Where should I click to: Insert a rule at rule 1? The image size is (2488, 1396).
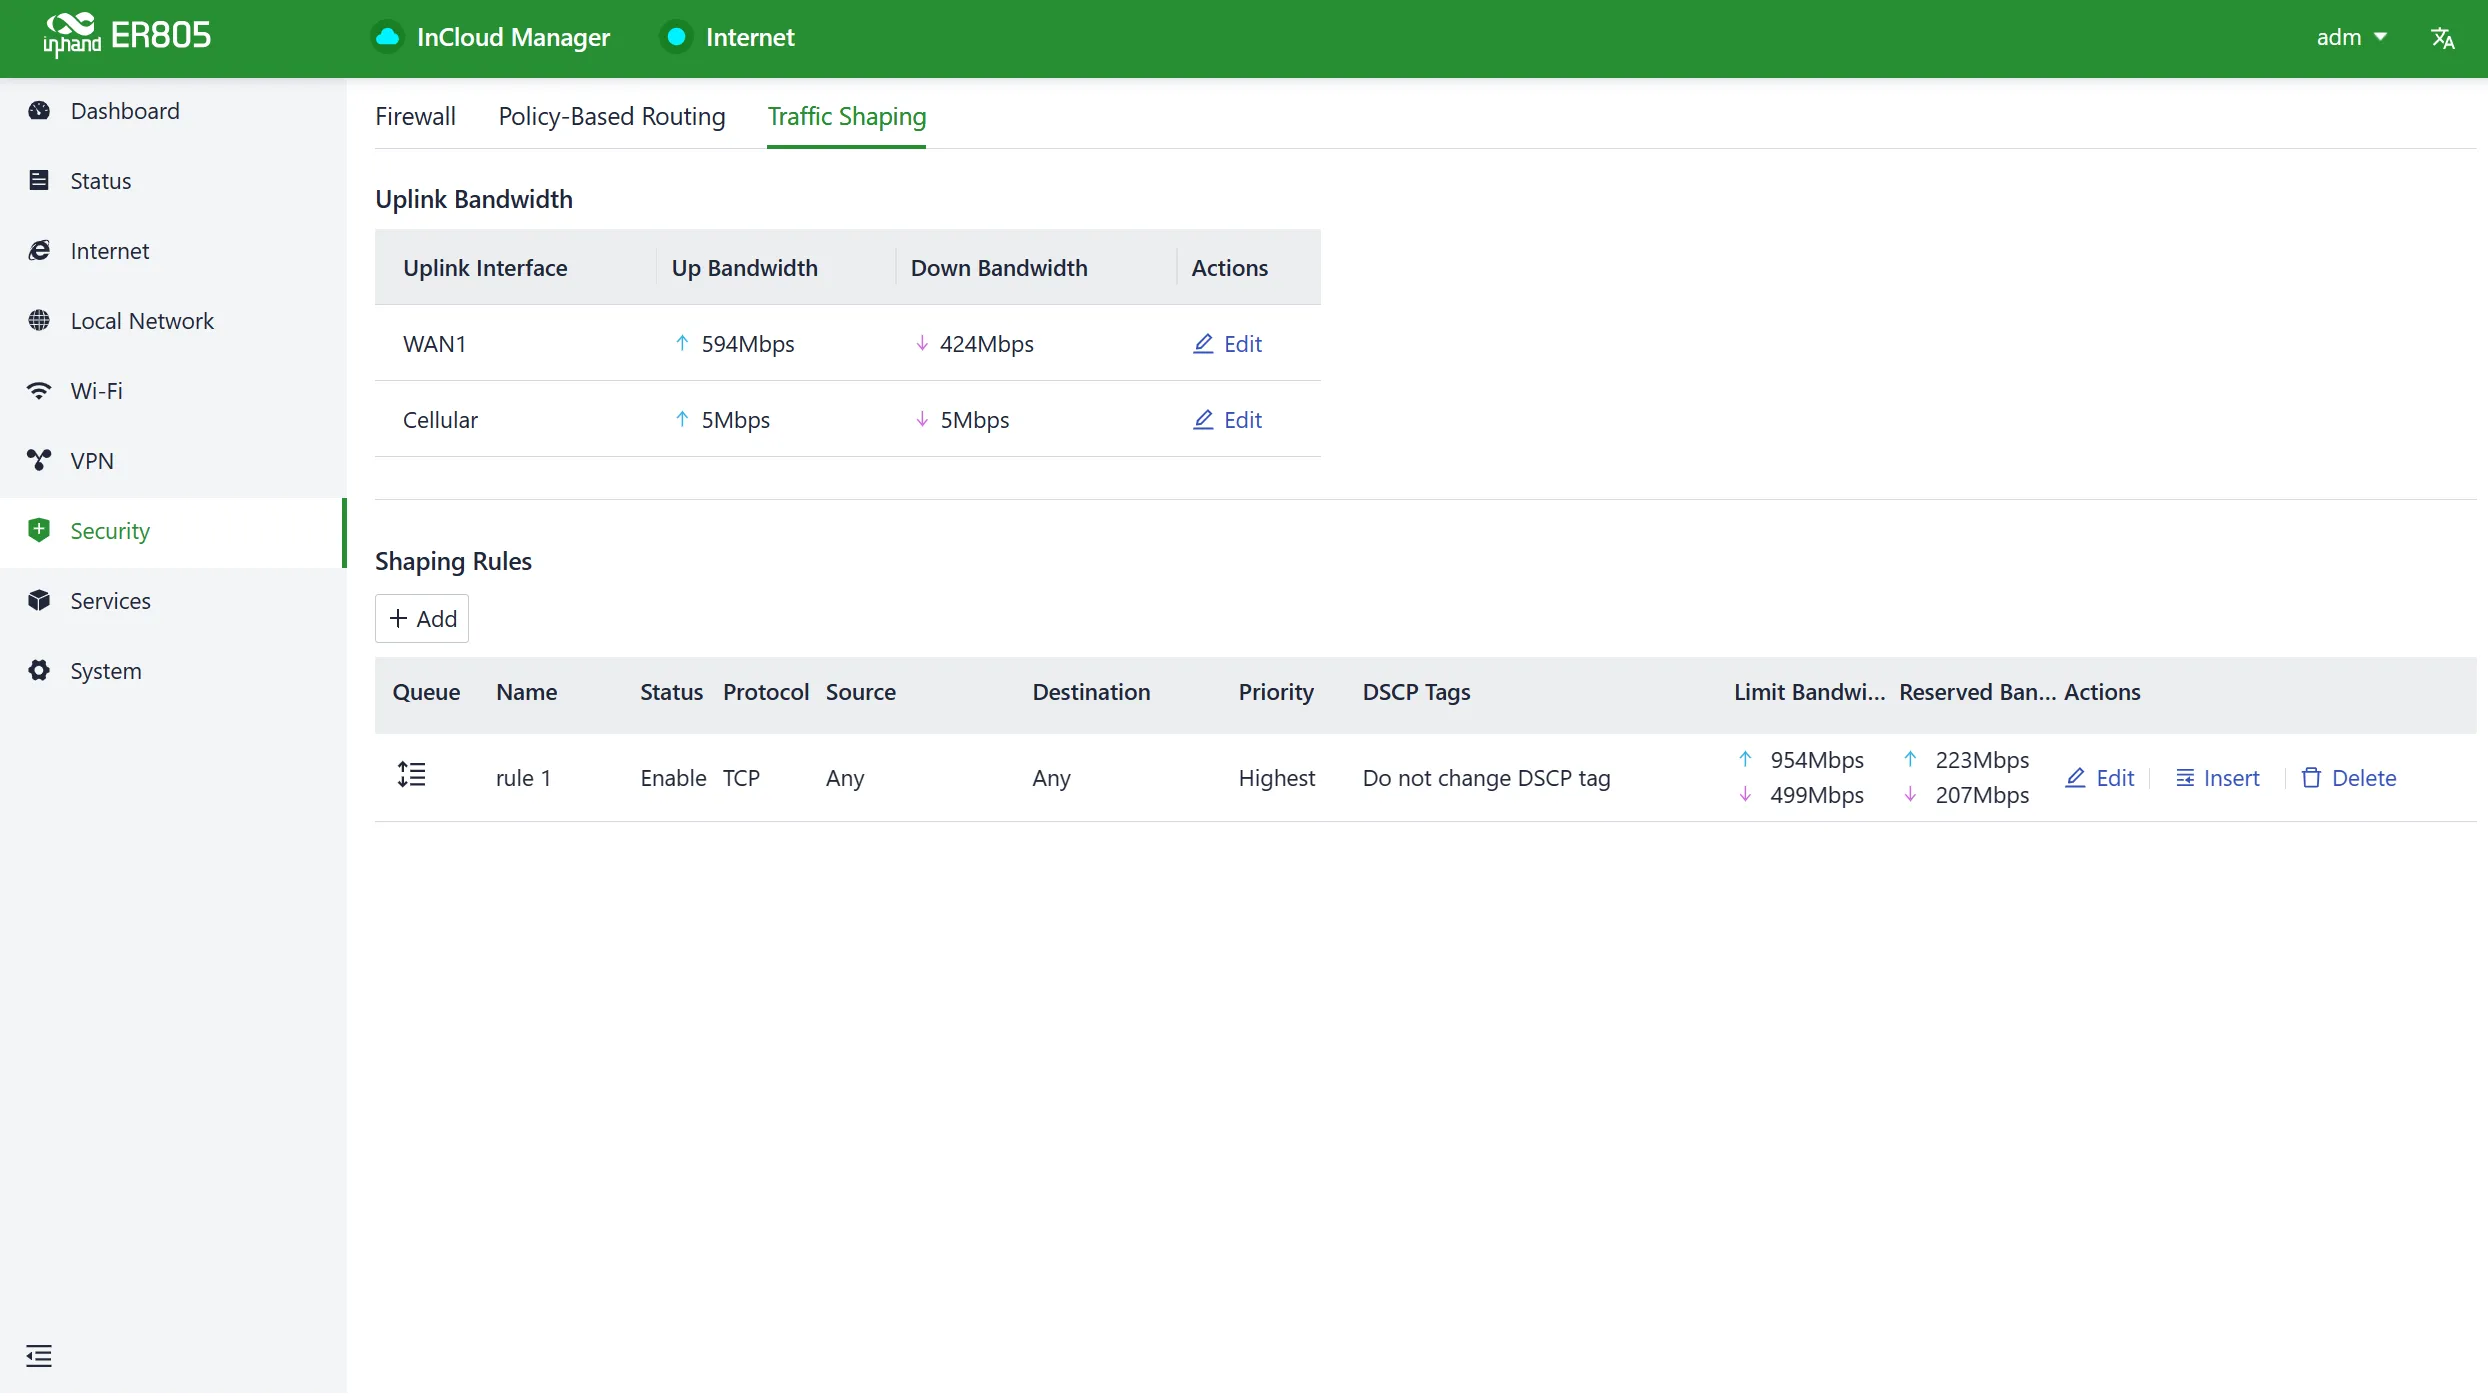[x=2218, y=778]
